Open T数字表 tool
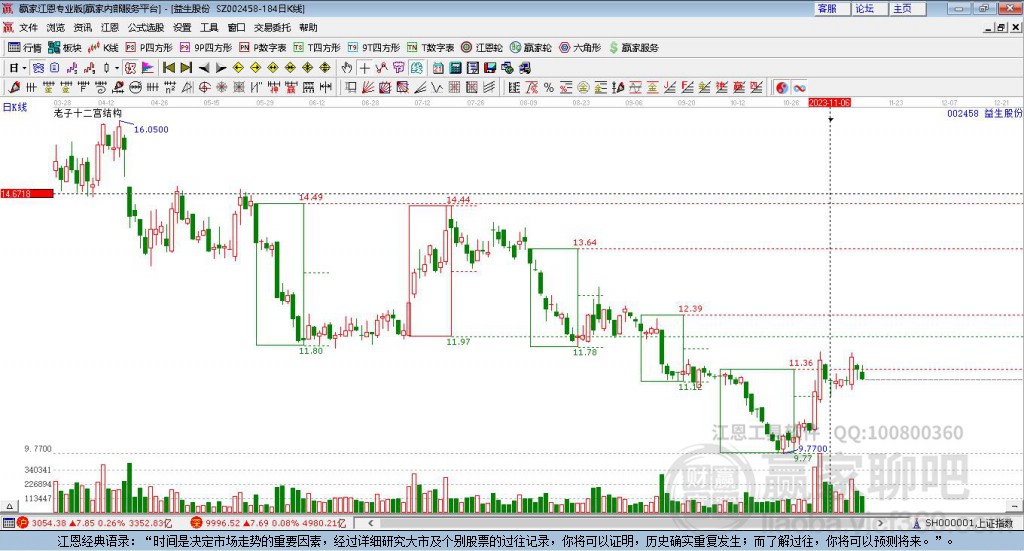The image size is (1024, 551). pyautogui.click(x=430, y=48)
